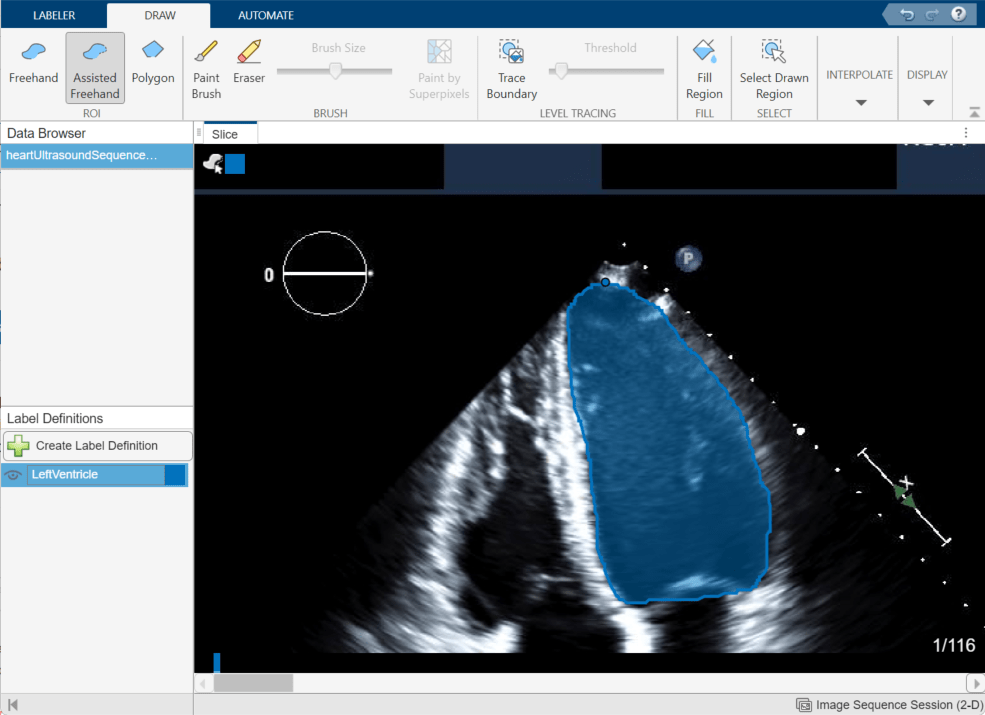Select the heartUltrasoundSequence in Data Browser
The image size is (985, 715).
[x=90, y=156]
